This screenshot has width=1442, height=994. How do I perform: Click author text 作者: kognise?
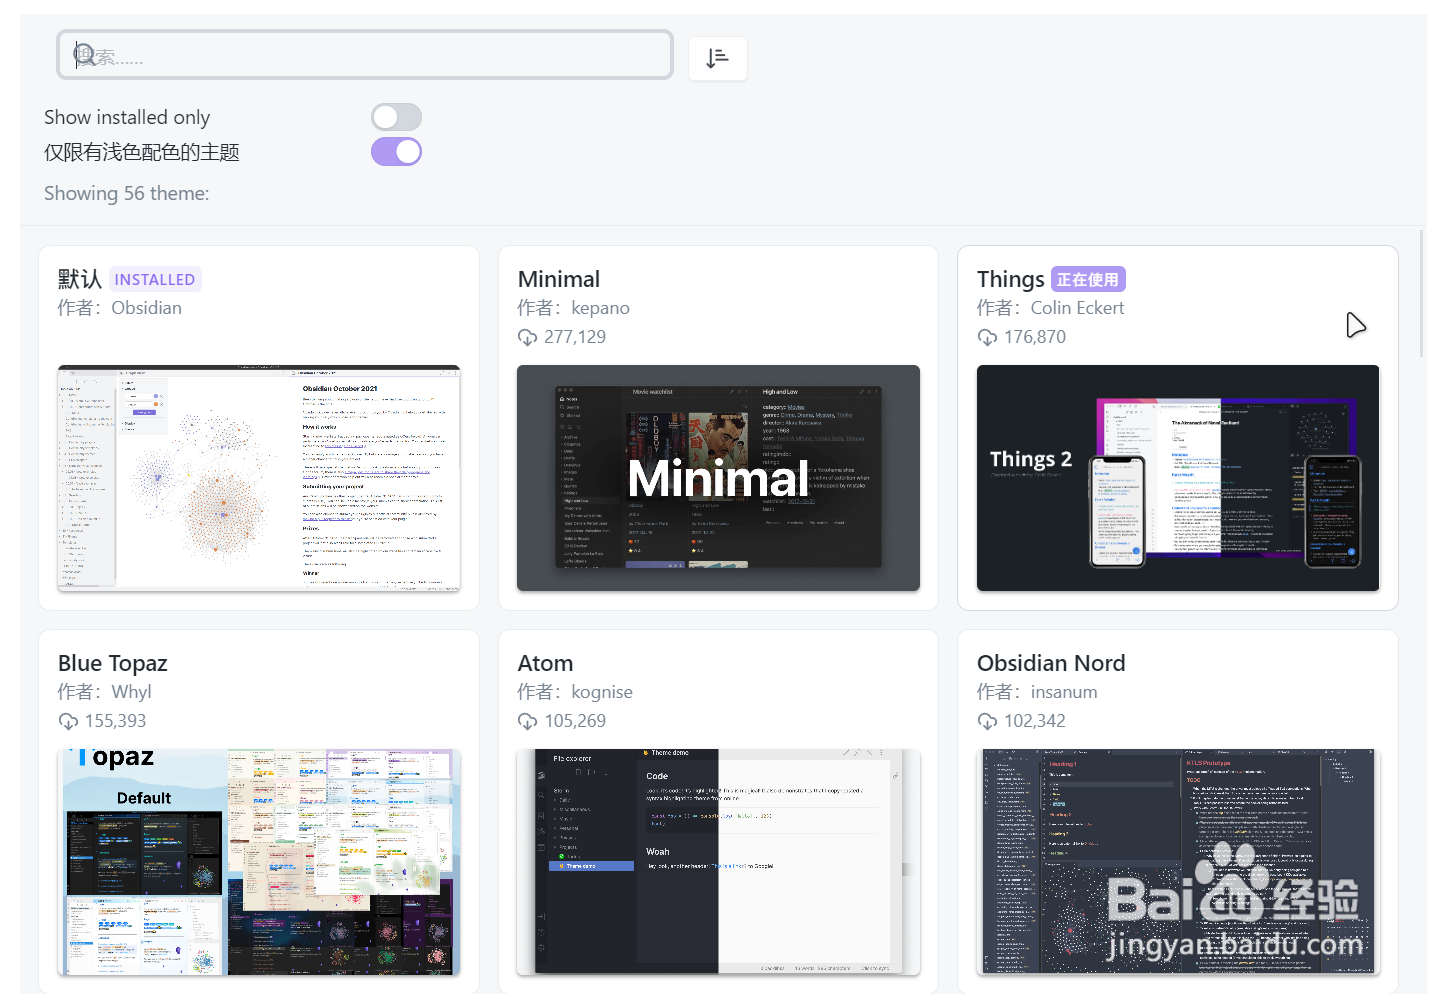(575, 692)
